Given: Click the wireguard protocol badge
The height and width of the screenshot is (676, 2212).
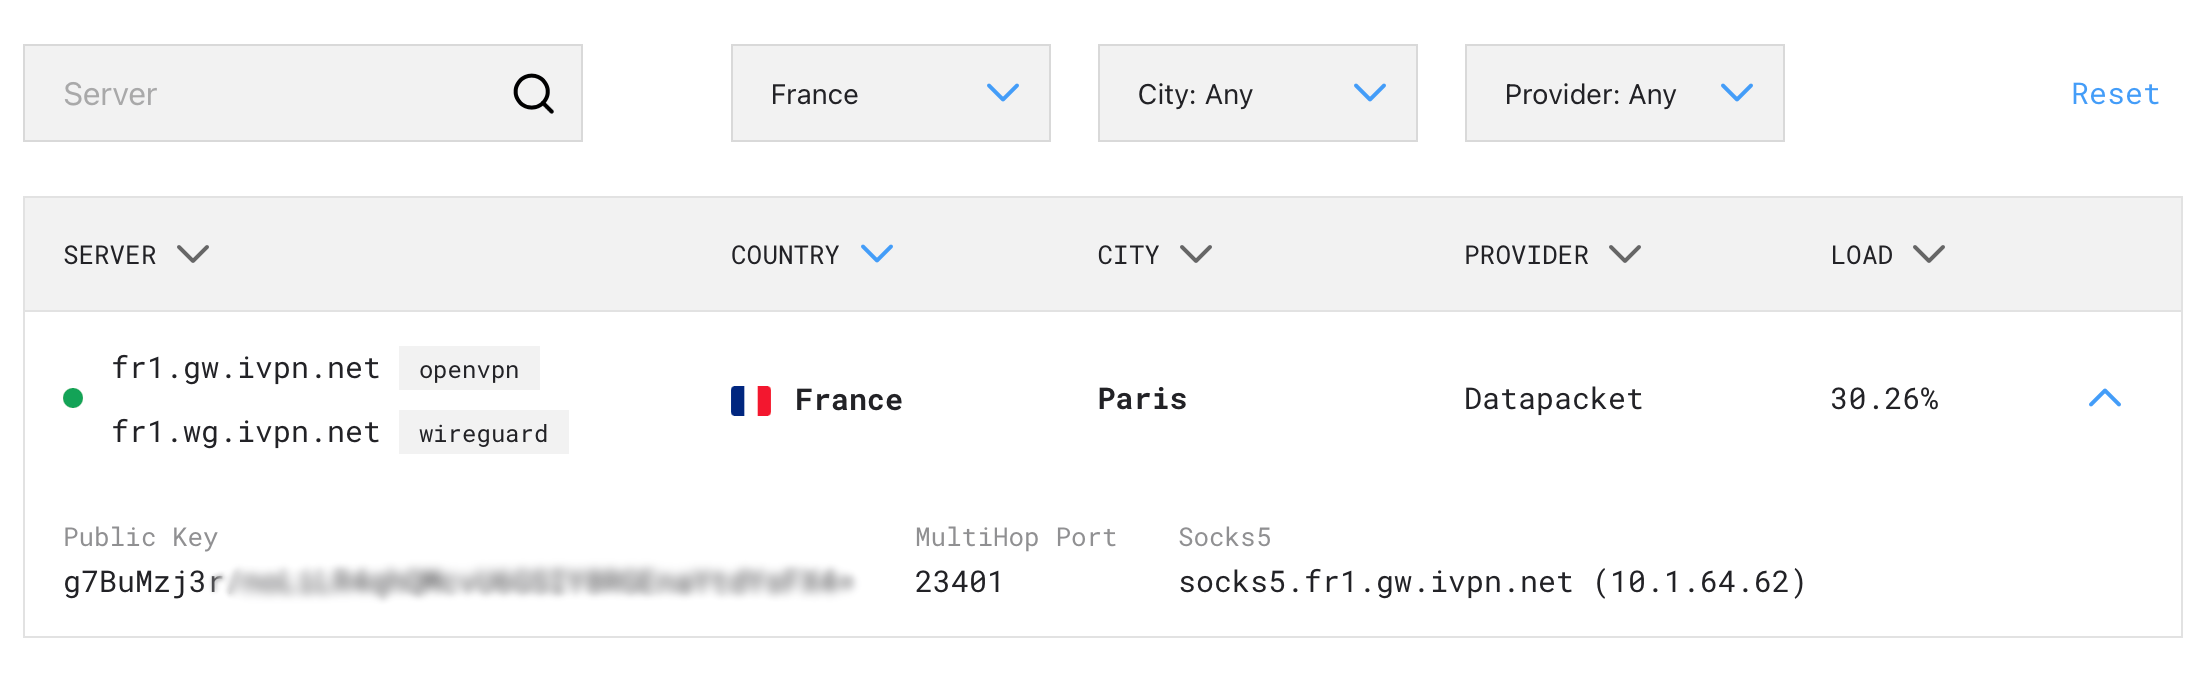Looking at the screenshot, I should pos(483,432).
